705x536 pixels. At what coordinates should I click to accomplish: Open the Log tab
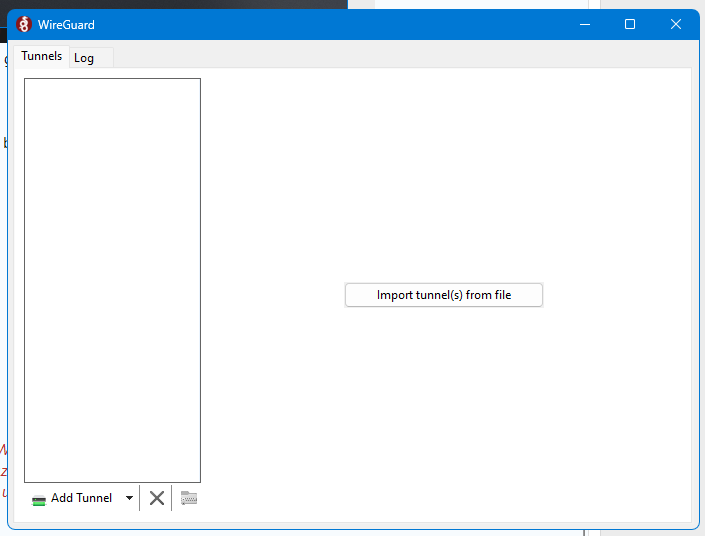(91, 58)
